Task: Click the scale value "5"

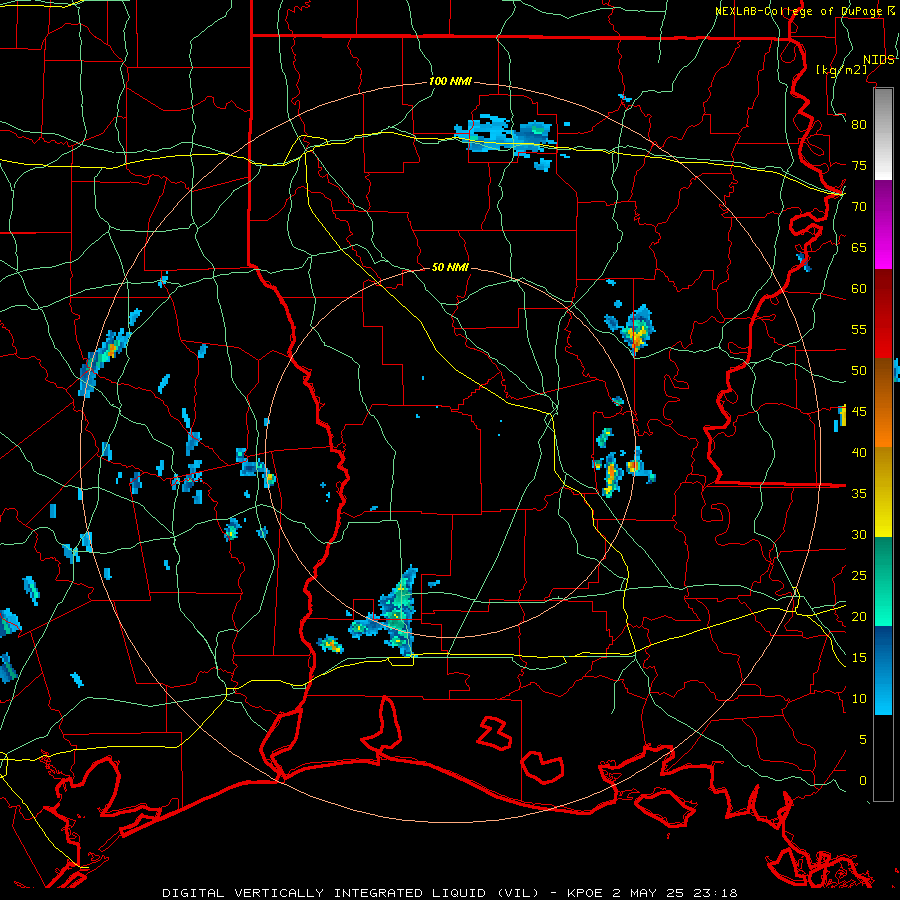Action: (x=863, y=740)
